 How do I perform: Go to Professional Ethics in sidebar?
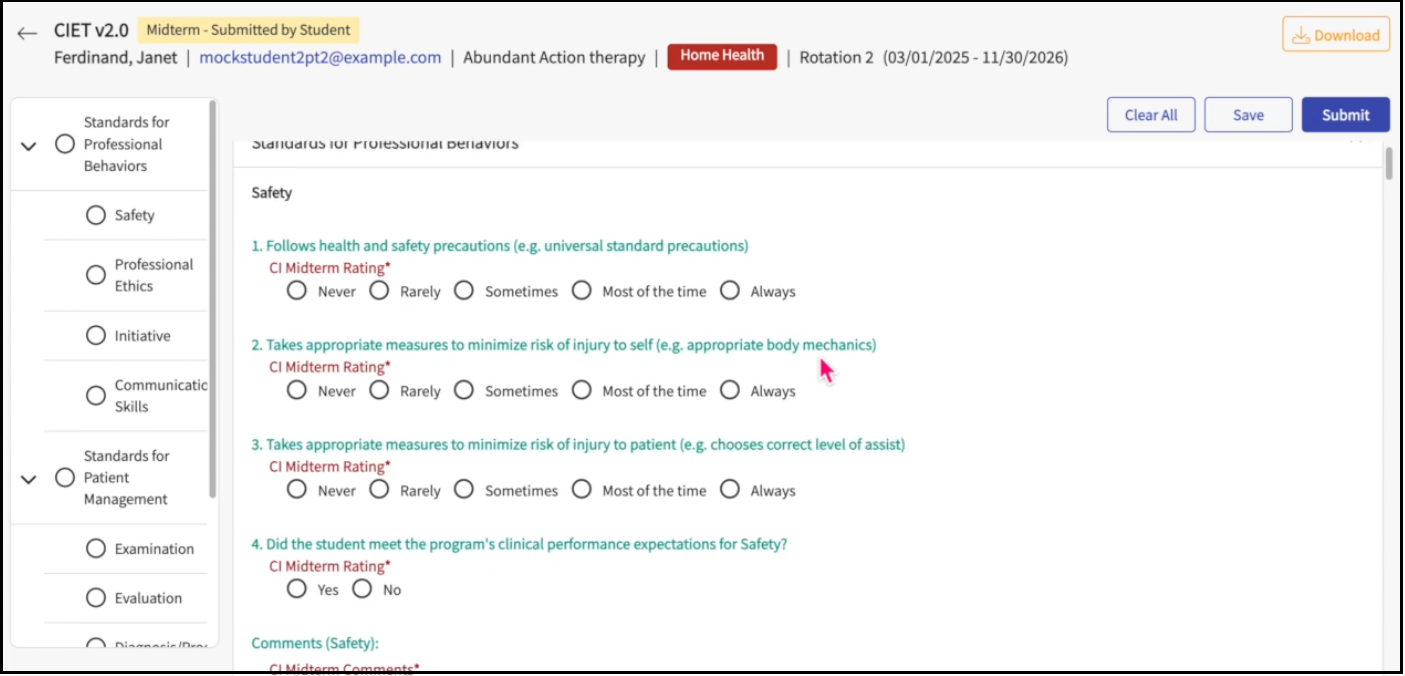pyautogui.click(x=153, y=275)
